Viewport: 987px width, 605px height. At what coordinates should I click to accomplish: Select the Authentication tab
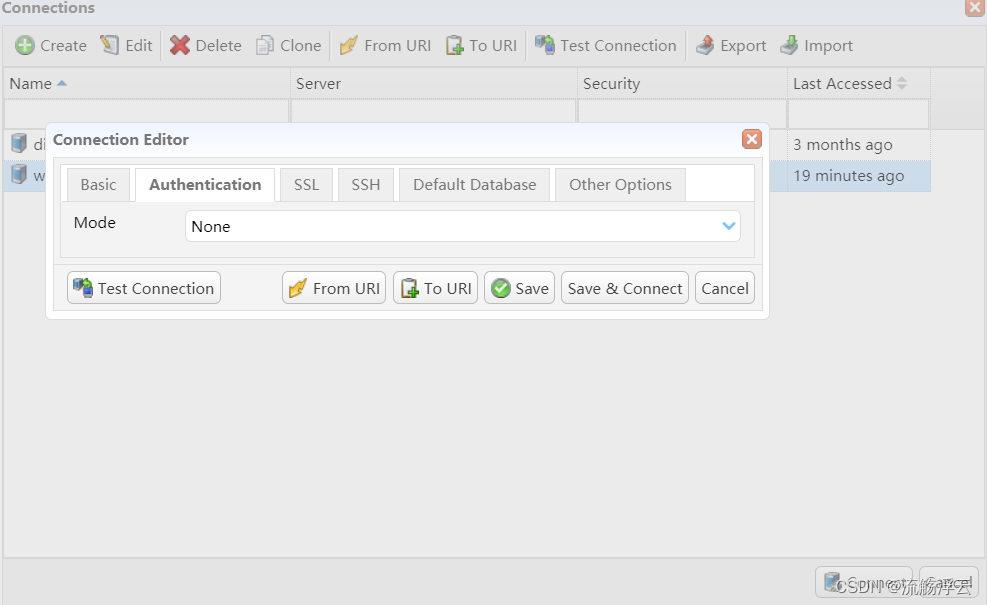(x=205, y=184)
